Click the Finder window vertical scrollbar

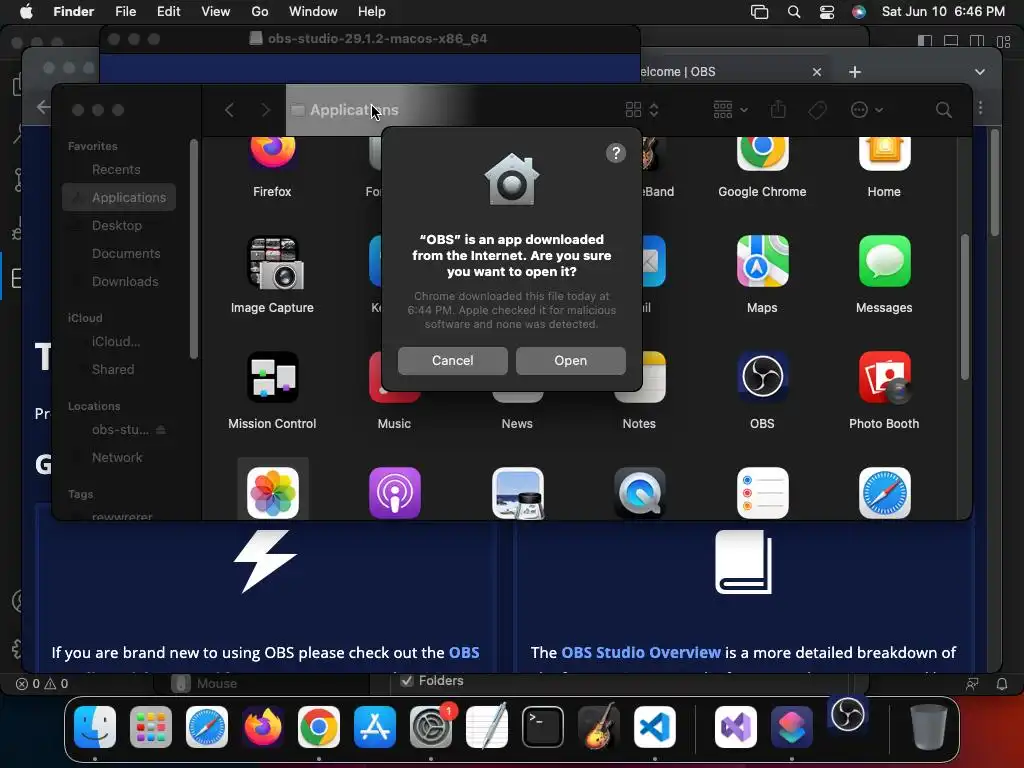click(965, 307)
